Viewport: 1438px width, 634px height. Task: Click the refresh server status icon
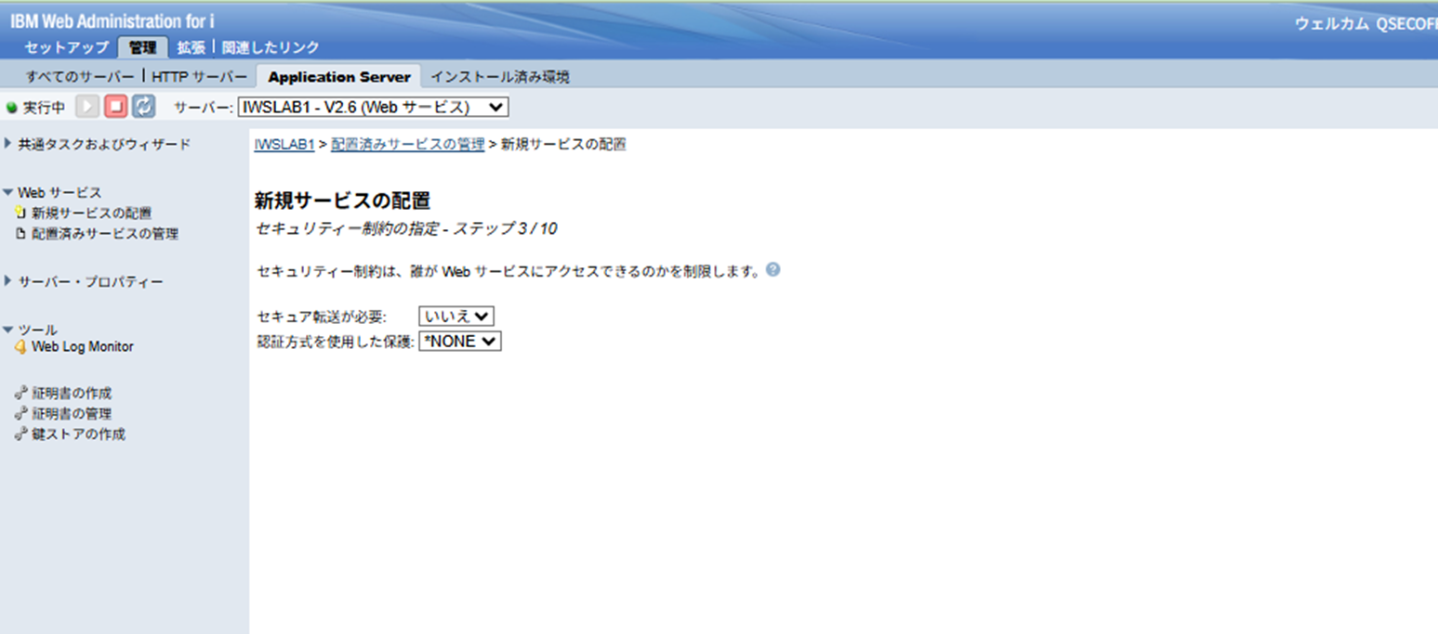coord(144,107)
